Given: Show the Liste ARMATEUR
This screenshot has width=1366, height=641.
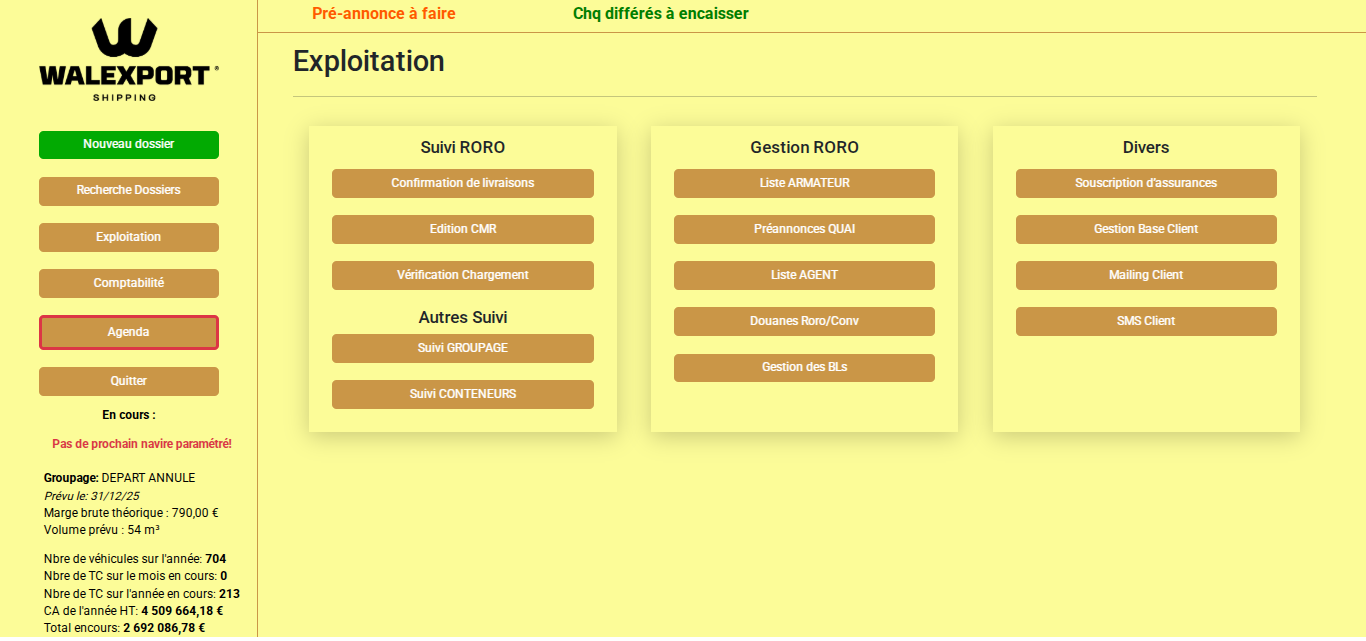Looking at the screenshot, I should (x=804, y=183).
